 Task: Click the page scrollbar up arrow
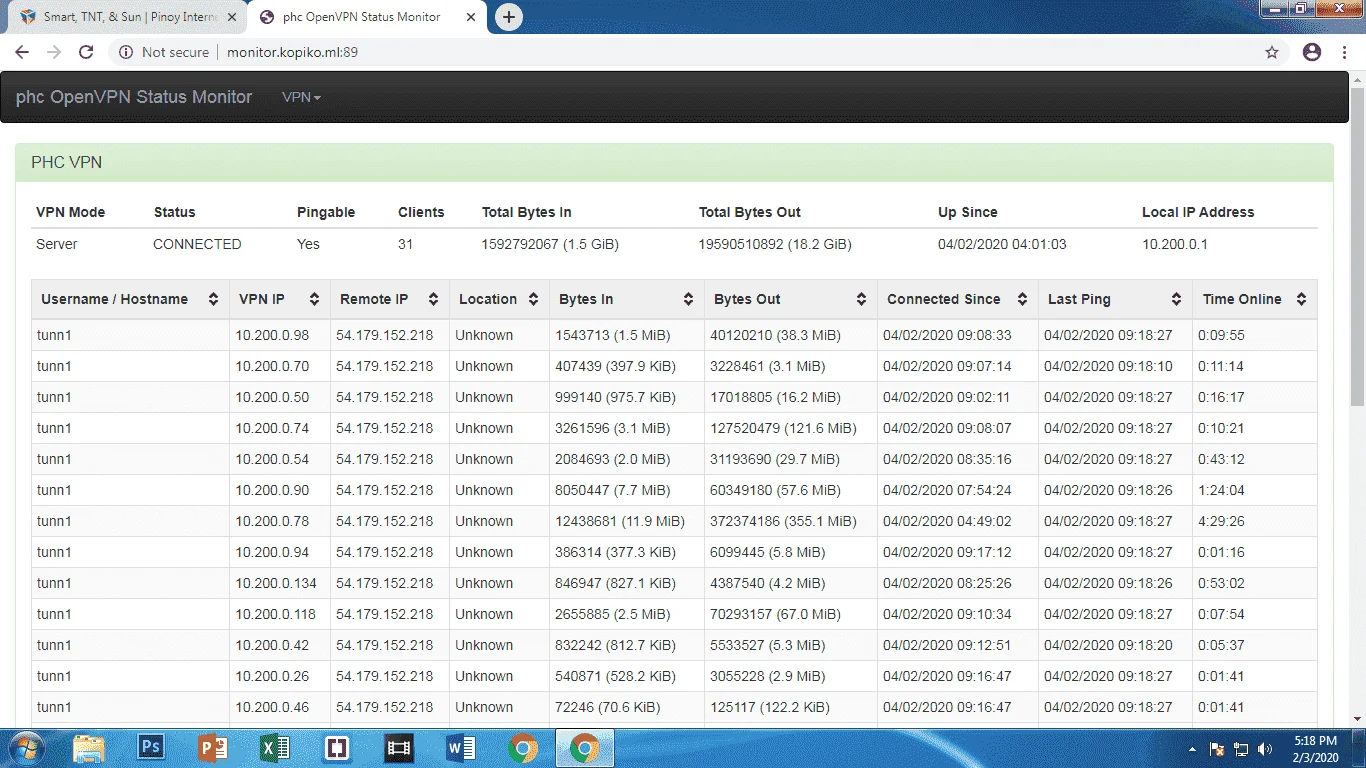point(1358,78)
